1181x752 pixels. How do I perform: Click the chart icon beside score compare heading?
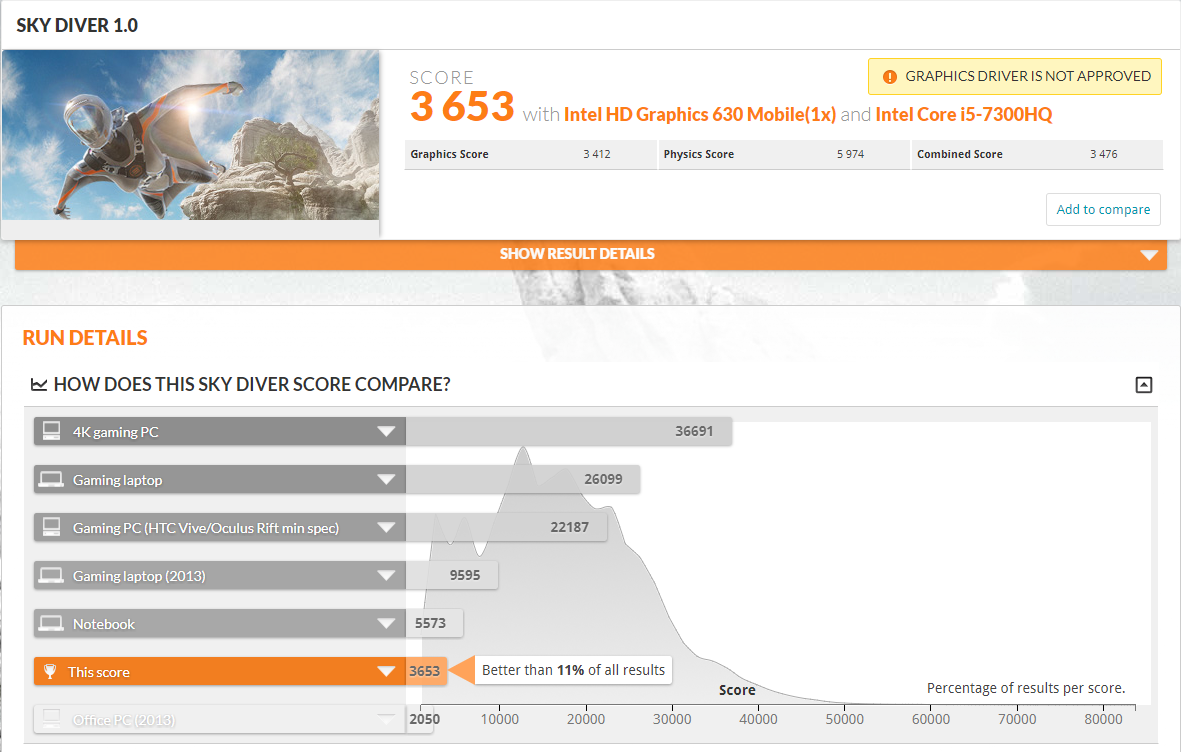point(38,384)
